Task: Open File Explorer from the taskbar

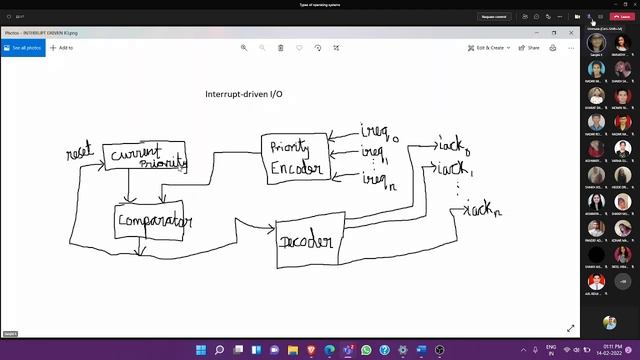Action: pyautogui.click(x=293, y=350)
